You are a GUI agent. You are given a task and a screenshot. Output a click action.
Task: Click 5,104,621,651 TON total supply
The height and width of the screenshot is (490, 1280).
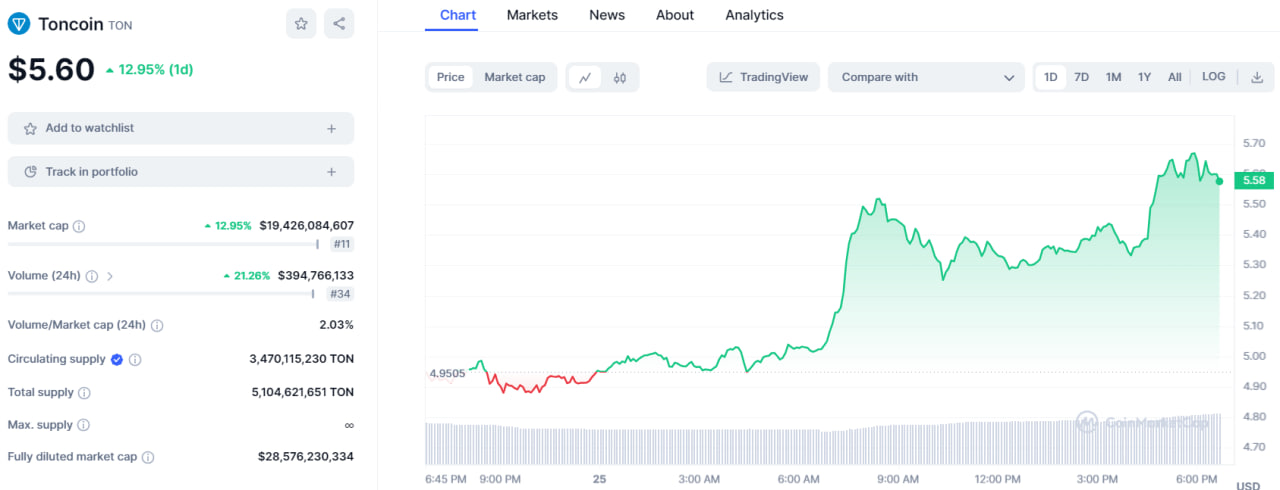[301, 393]
